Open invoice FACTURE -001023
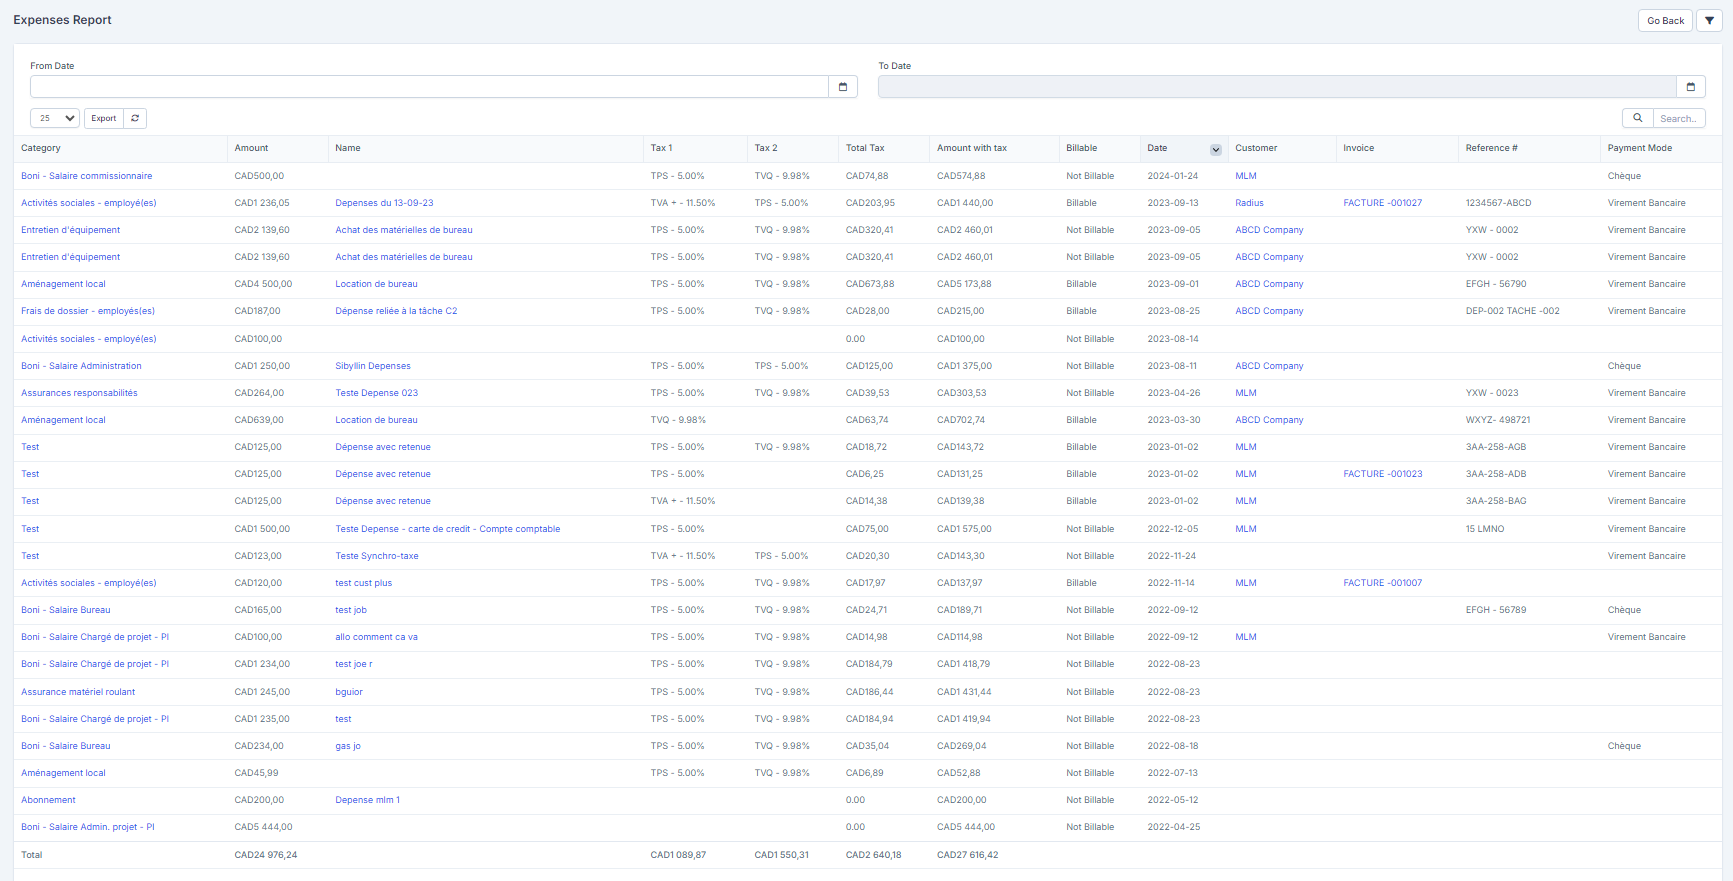1733x881 pixels. [x=1382, y=474]
